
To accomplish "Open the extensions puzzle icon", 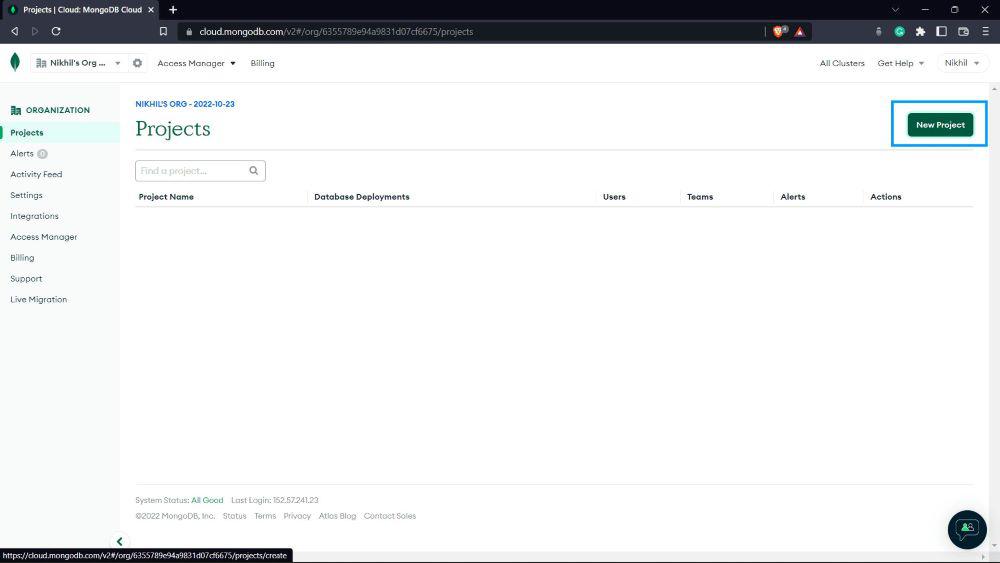I will click(x=920, y=31).
